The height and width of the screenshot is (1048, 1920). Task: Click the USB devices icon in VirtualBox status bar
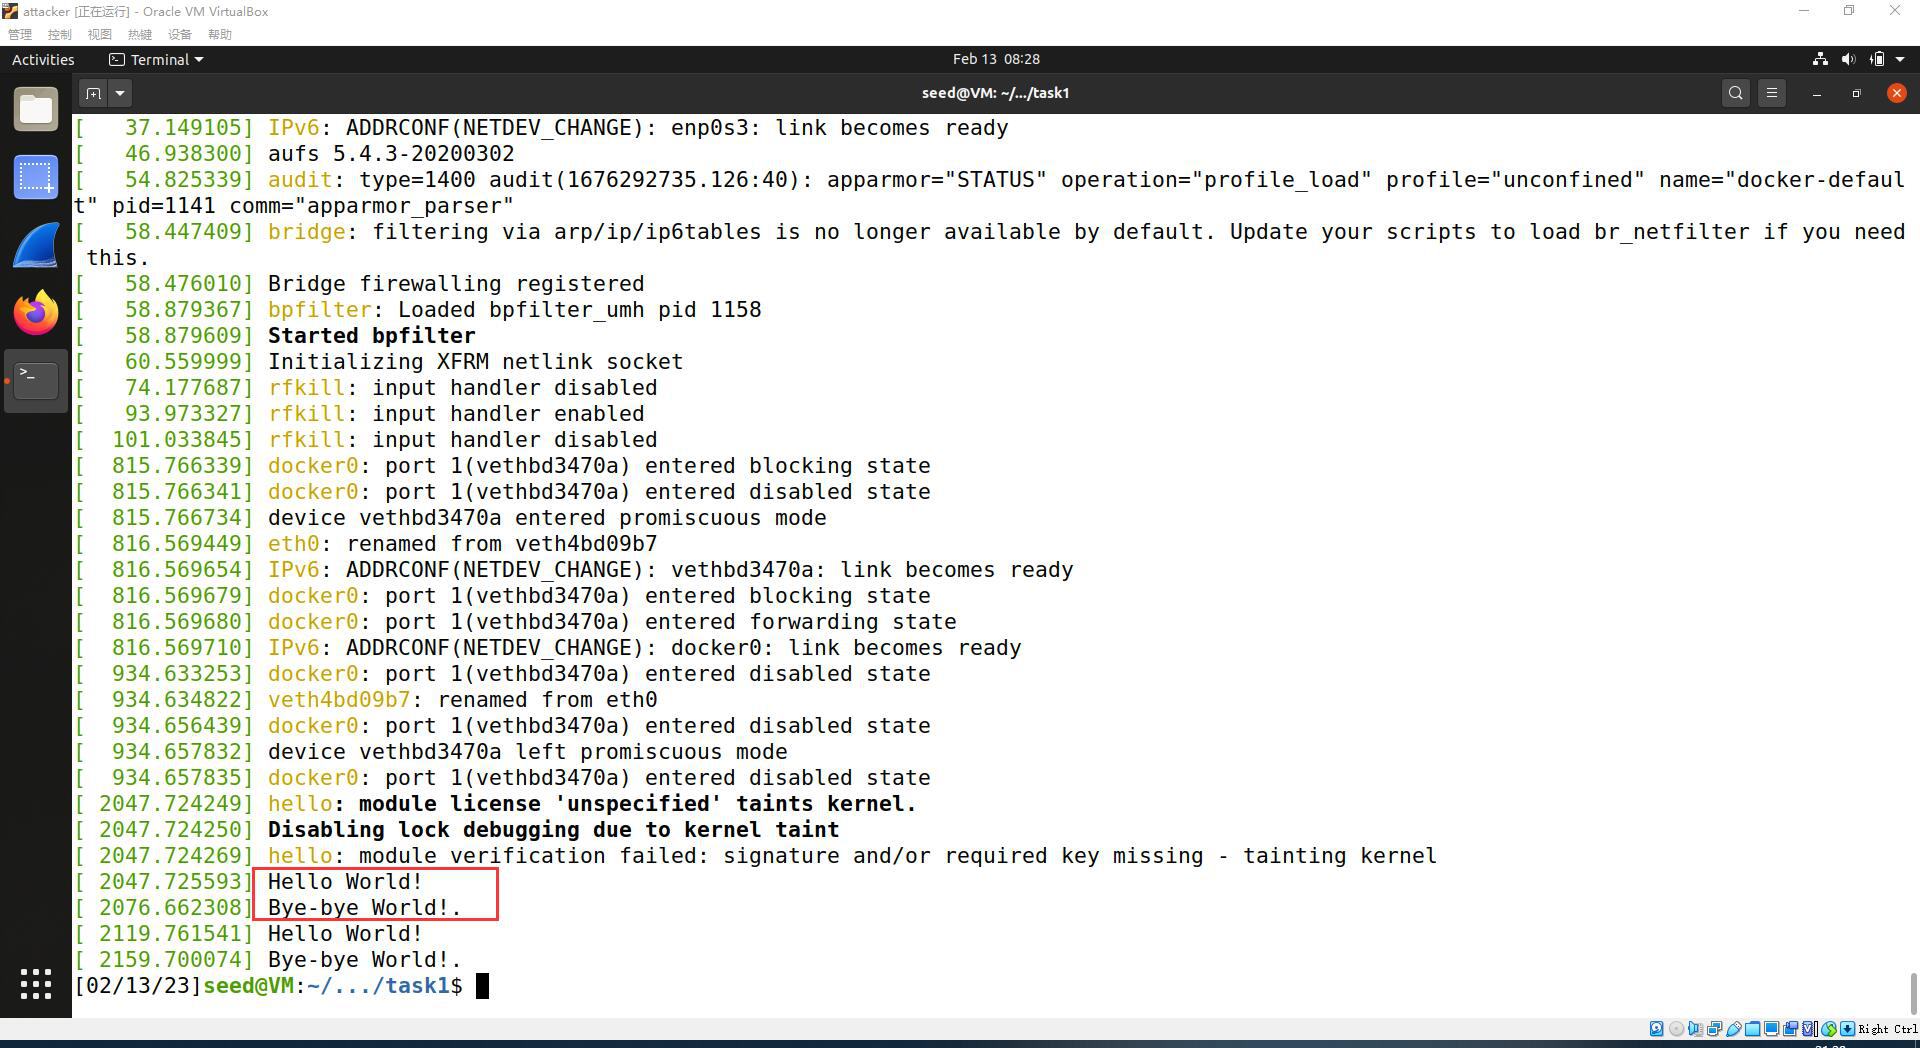(1734, 1029)
